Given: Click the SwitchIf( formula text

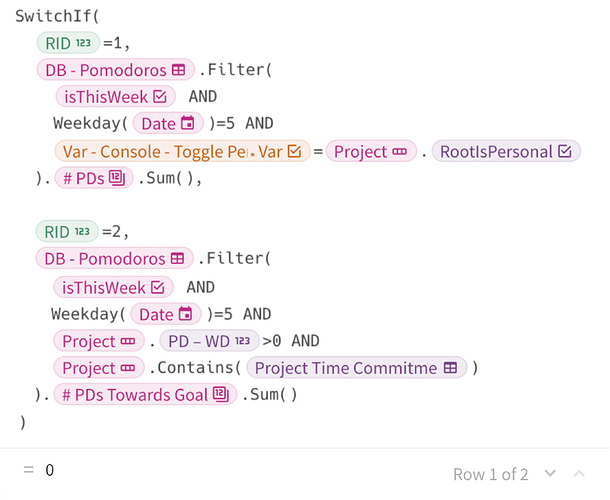Looking at the screenshot, I should (x=57, y=16).
